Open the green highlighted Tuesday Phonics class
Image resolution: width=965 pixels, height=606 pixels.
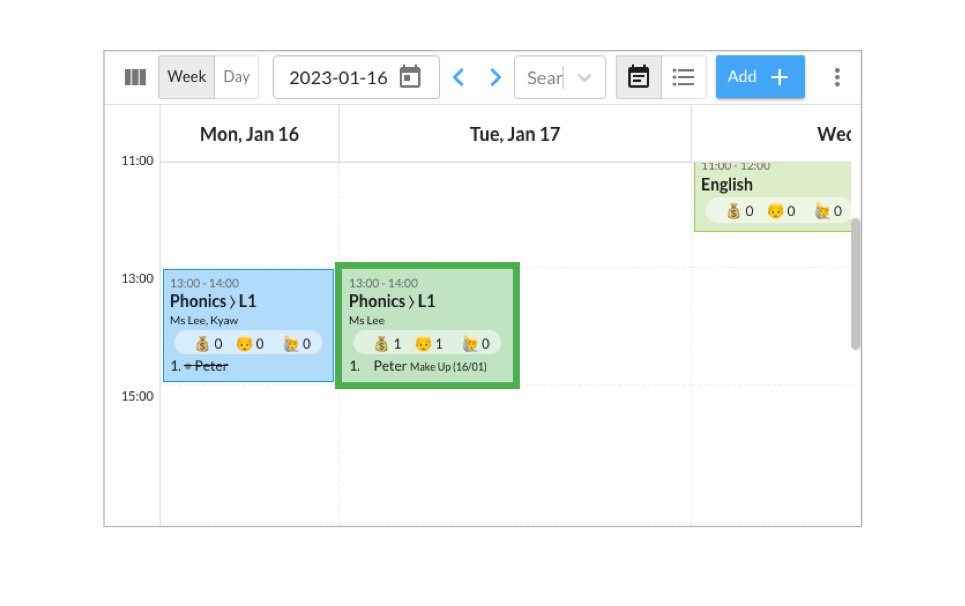point(428,325)
